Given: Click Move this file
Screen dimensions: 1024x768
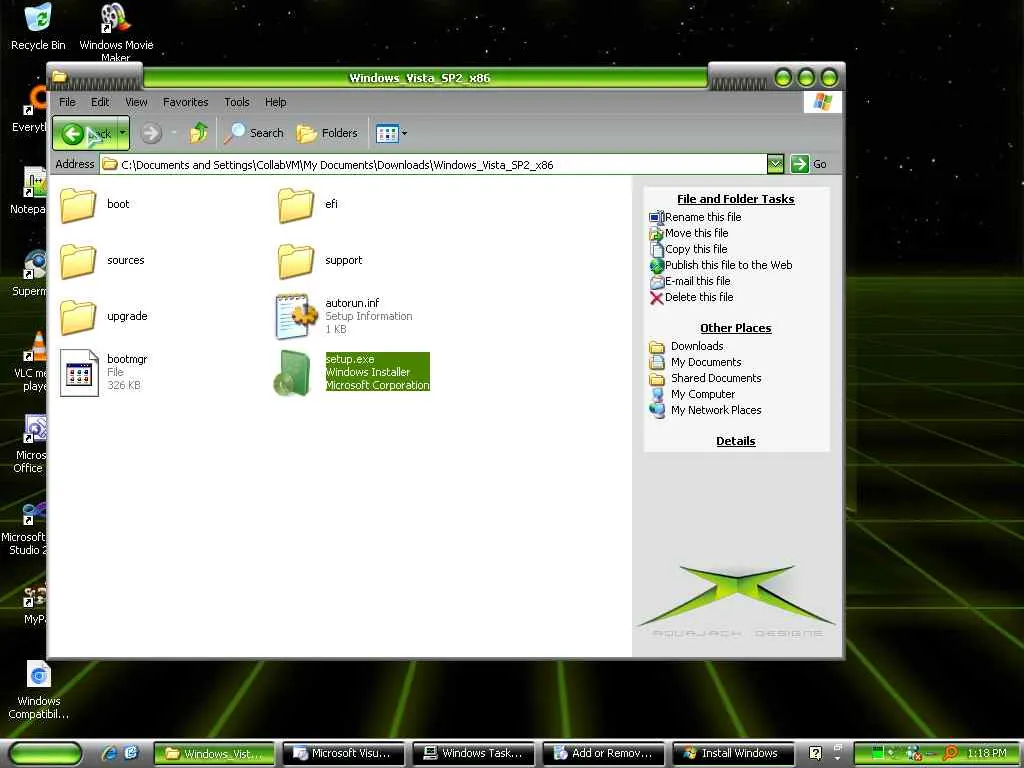Looking at the screenshot, I should [689, 233].
